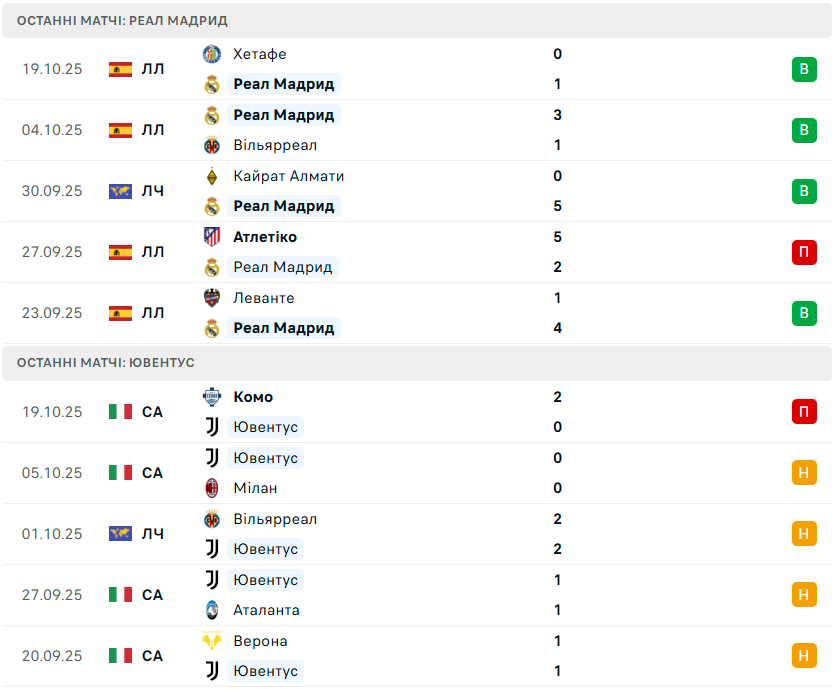Click the Italy flag in the 05.10.25 row
836x689 pixels.
pos(120,473)
